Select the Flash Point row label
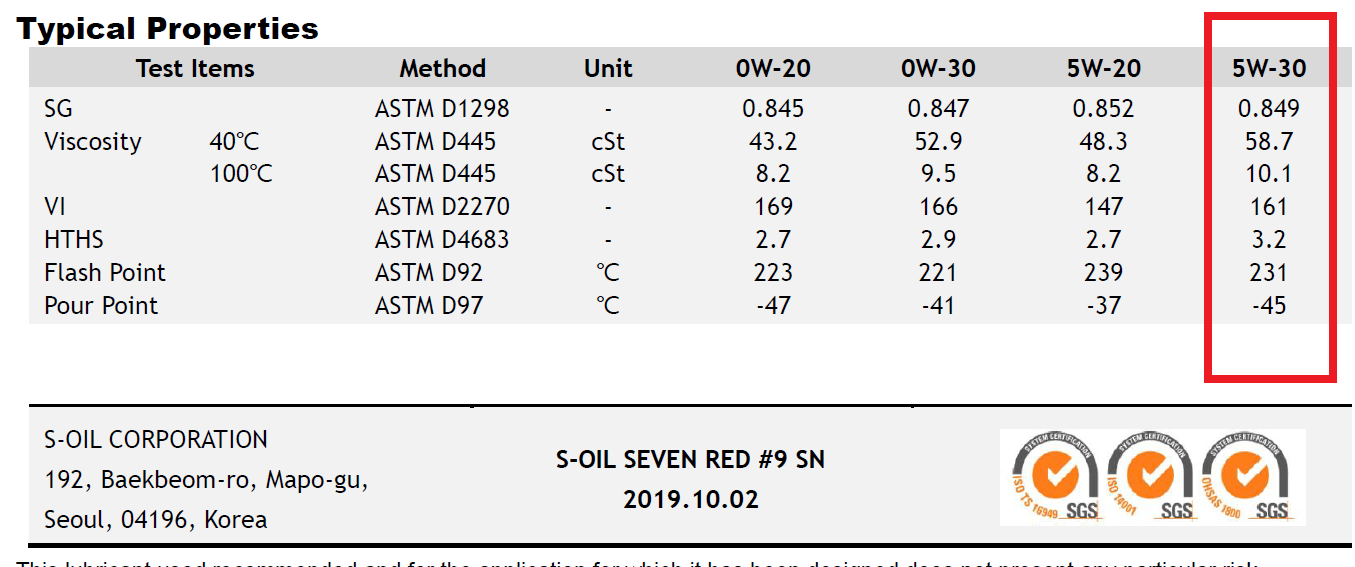 [x=105, y=272]
